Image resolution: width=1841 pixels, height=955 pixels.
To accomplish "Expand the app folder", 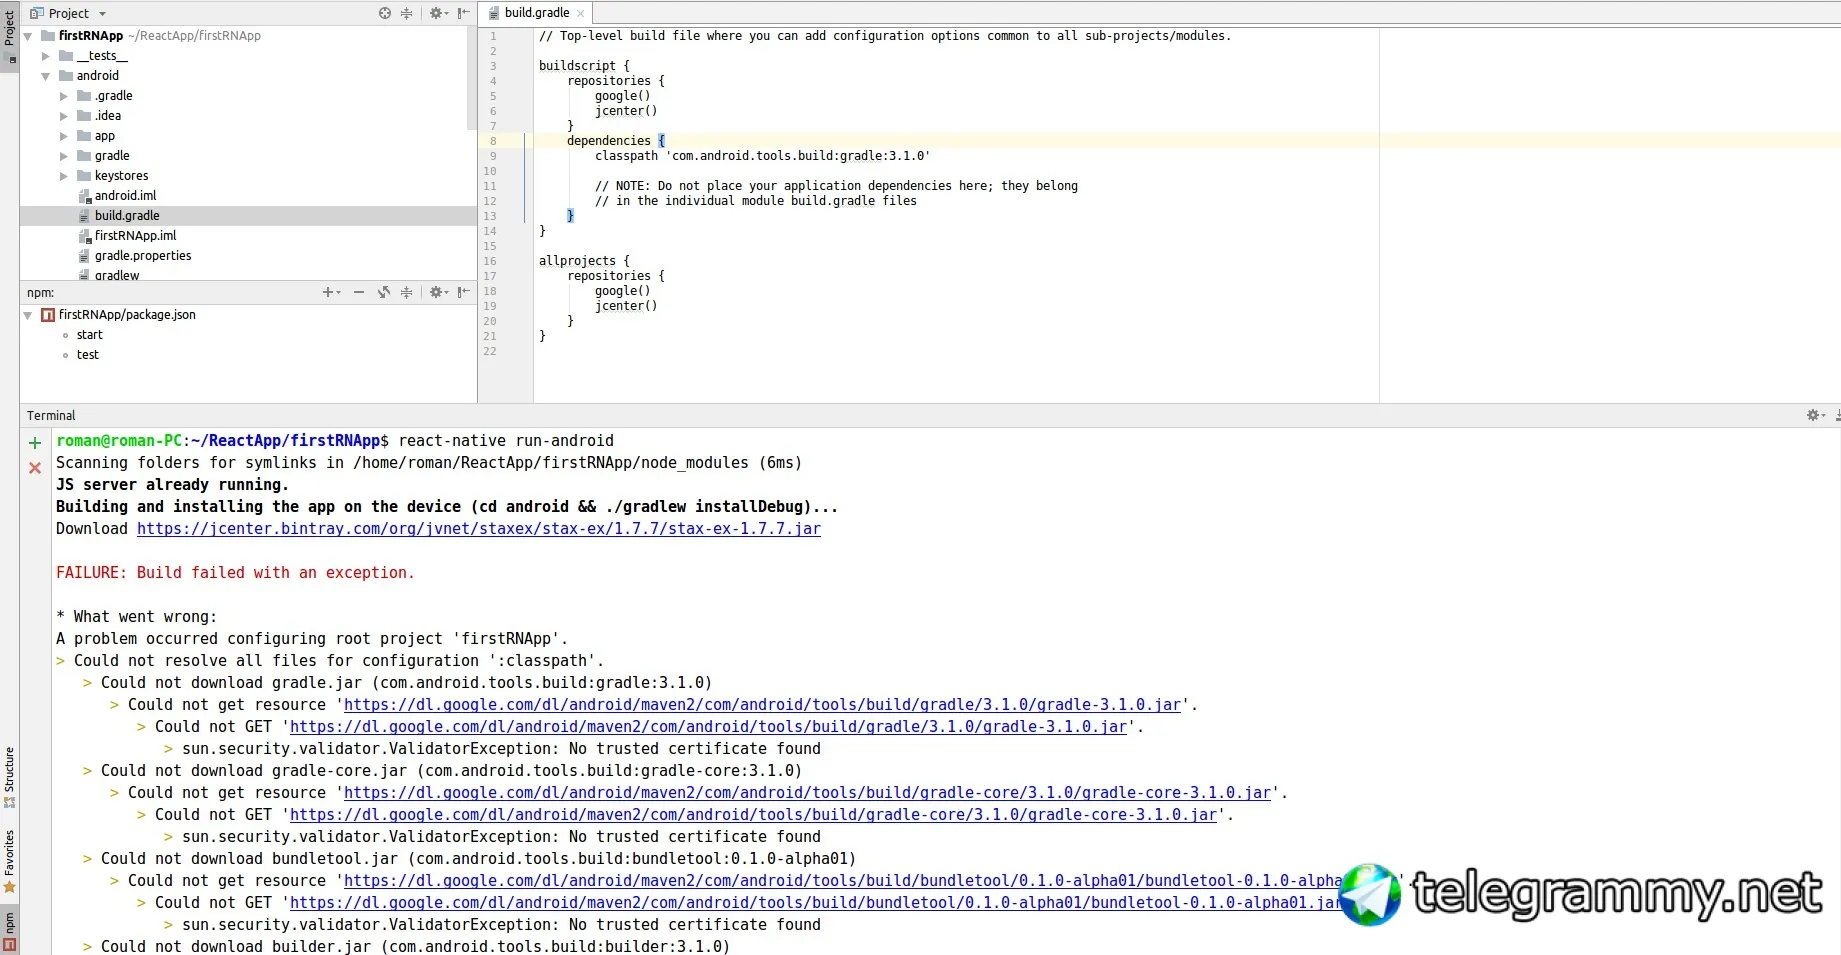I will tap(64, 136).
